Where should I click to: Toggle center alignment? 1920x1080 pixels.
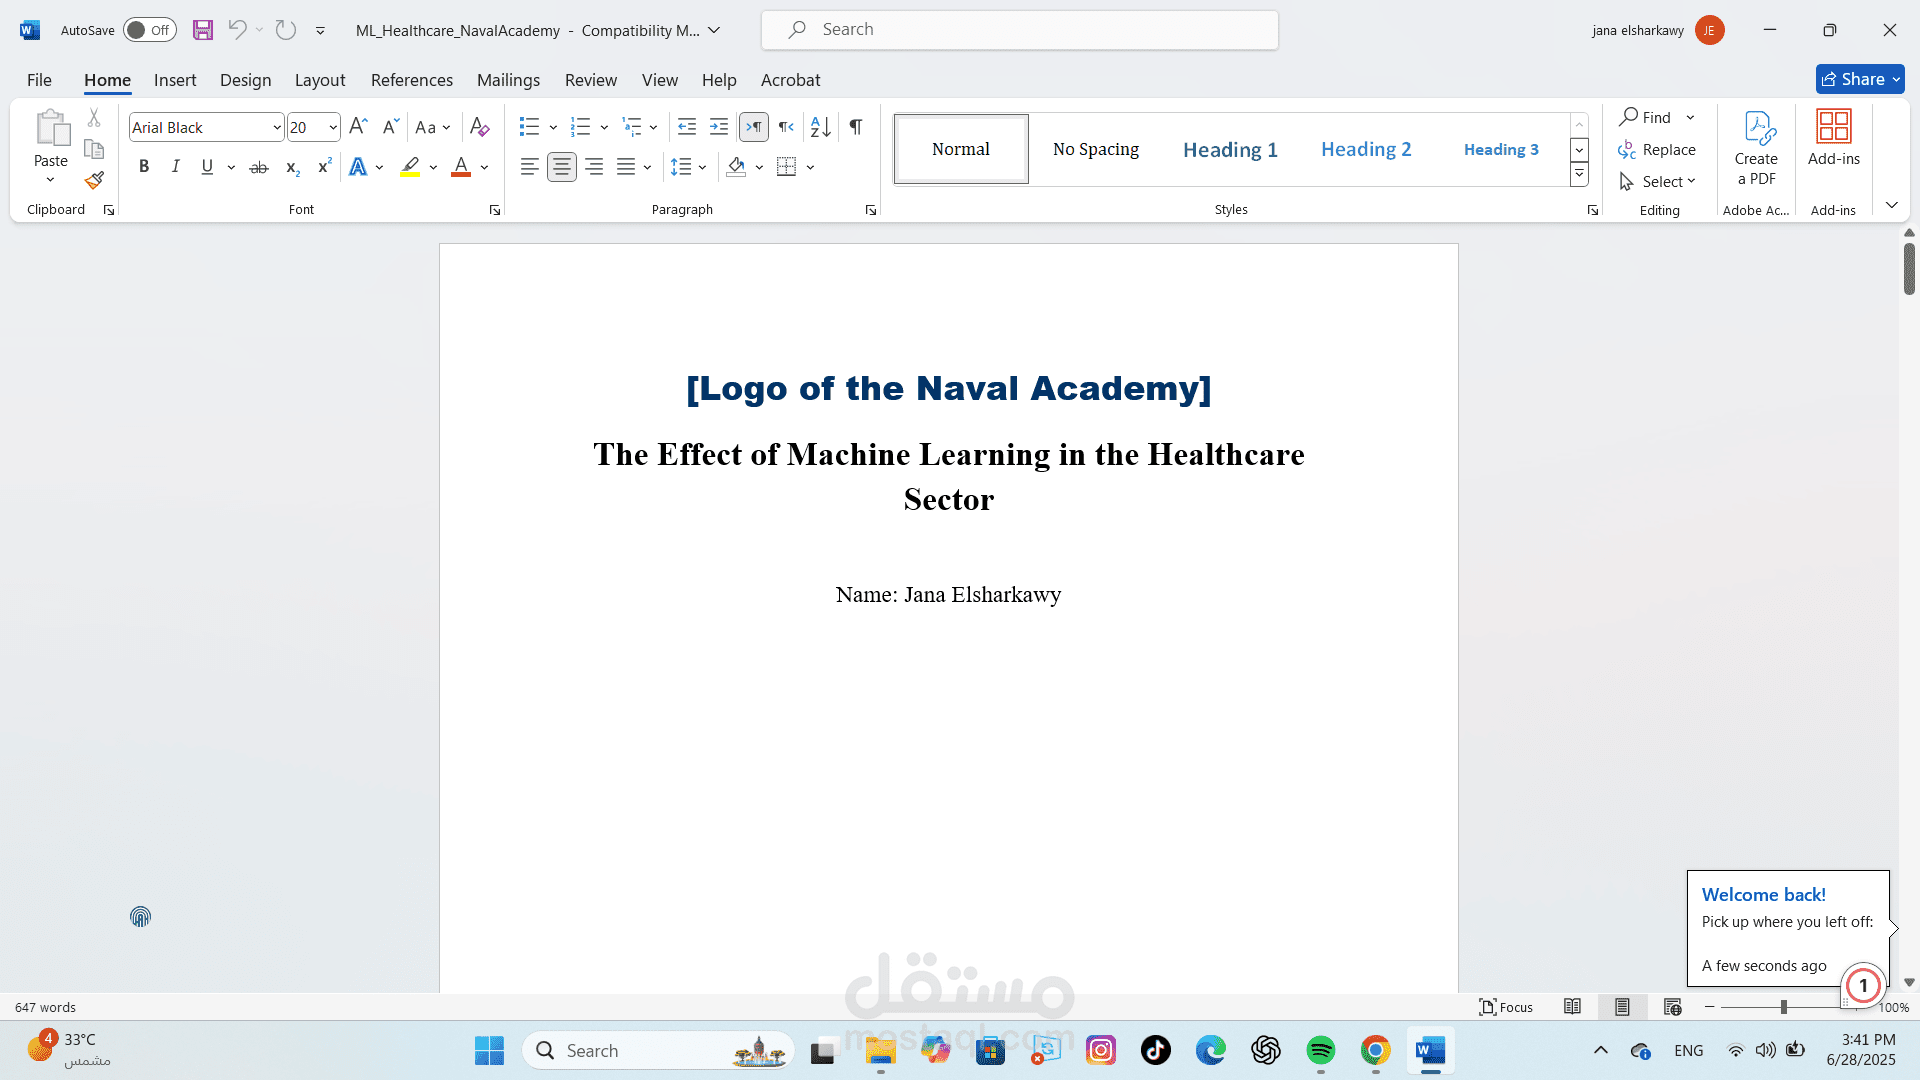pyautogui.click(x=562, y=167)
